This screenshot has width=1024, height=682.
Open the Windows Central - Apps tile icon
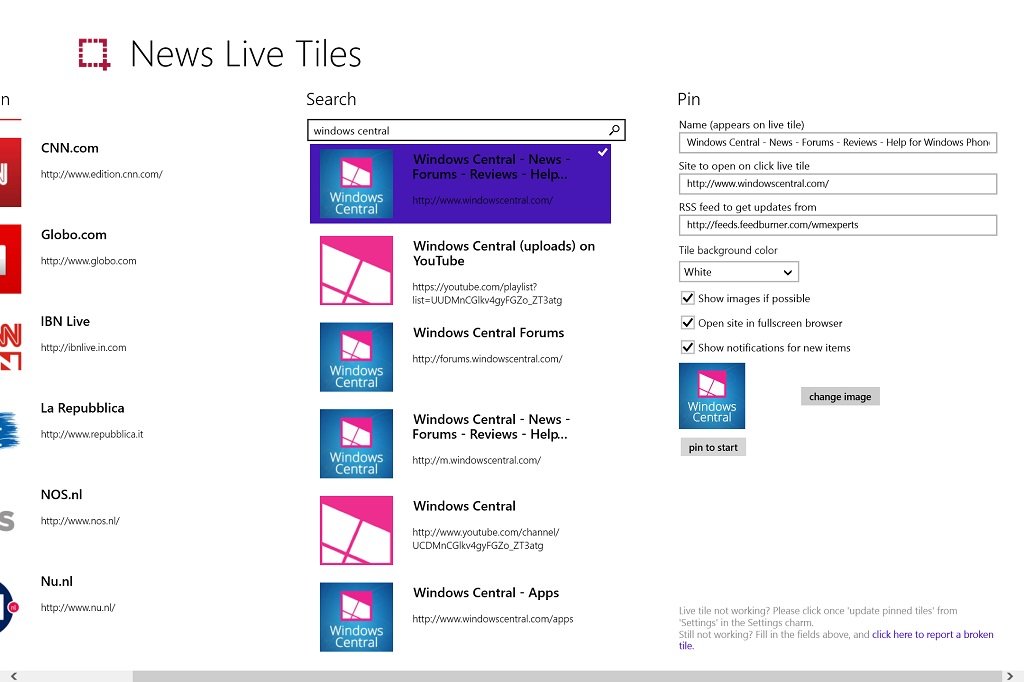[x=357, y=617]
